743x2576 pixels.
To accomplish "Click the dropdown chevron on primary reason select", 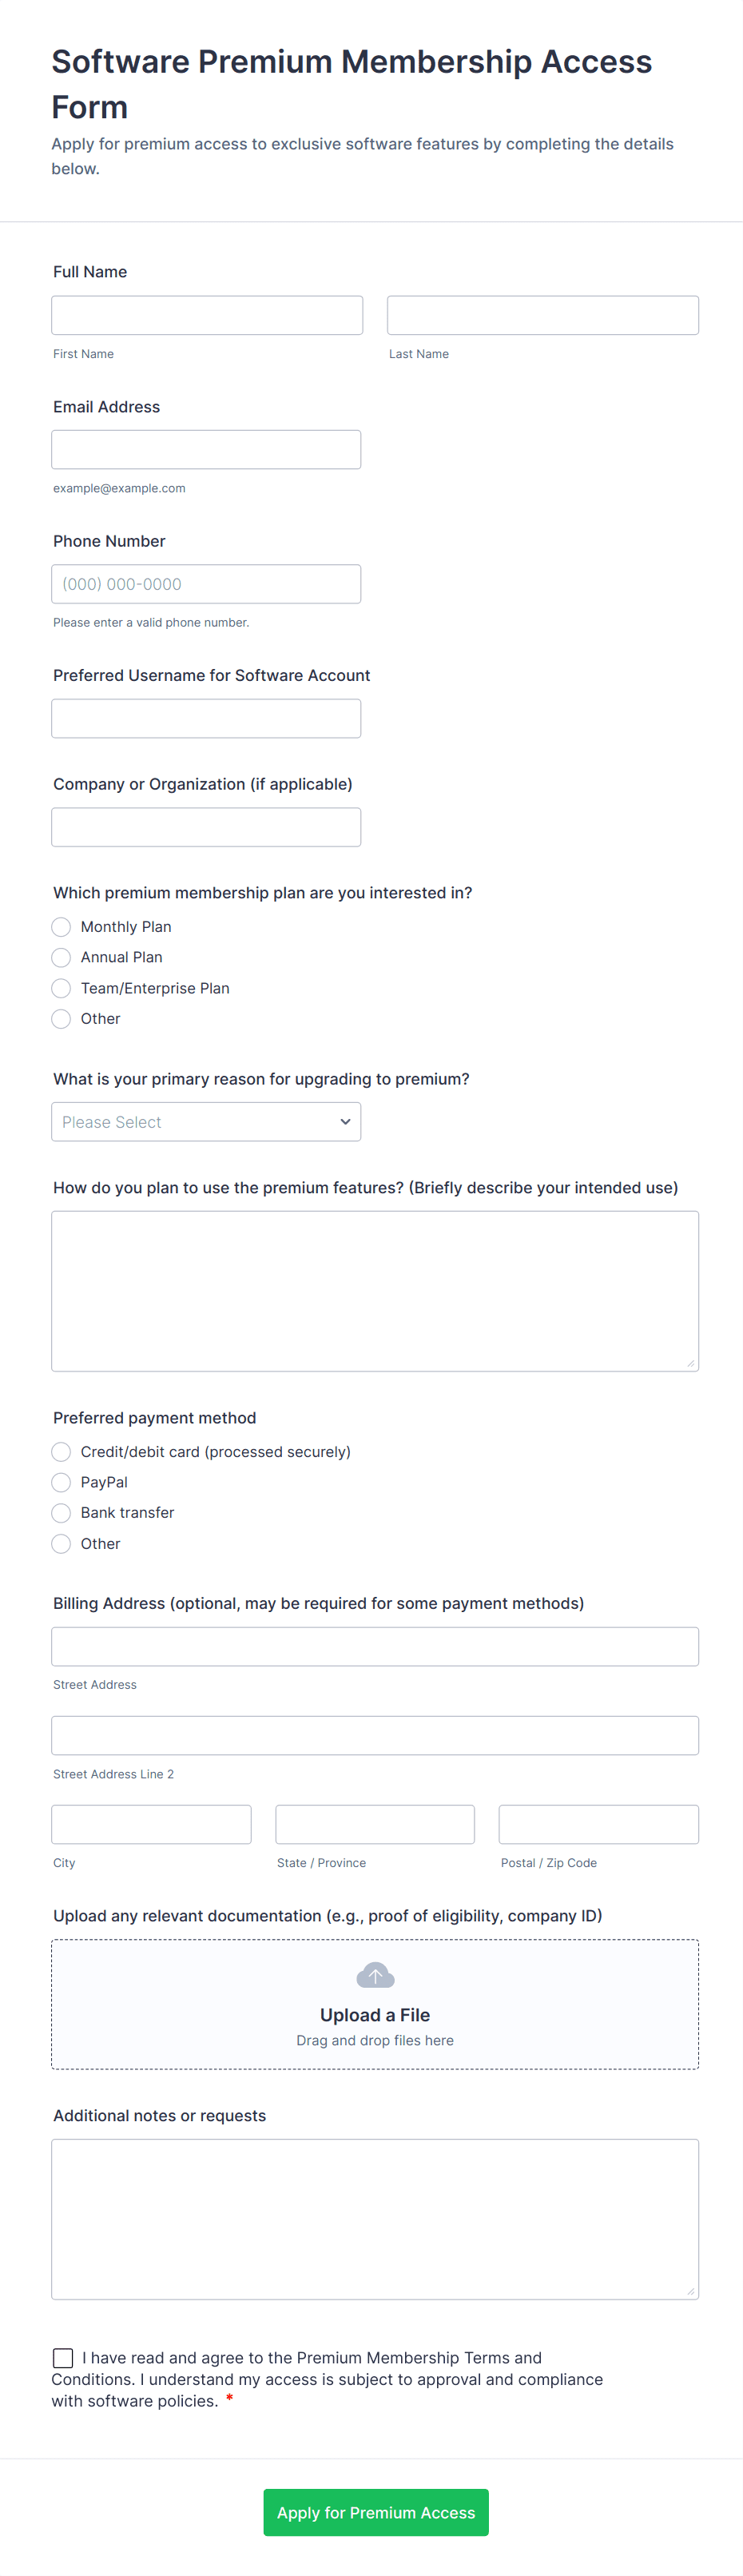I will coord(344,1121).
